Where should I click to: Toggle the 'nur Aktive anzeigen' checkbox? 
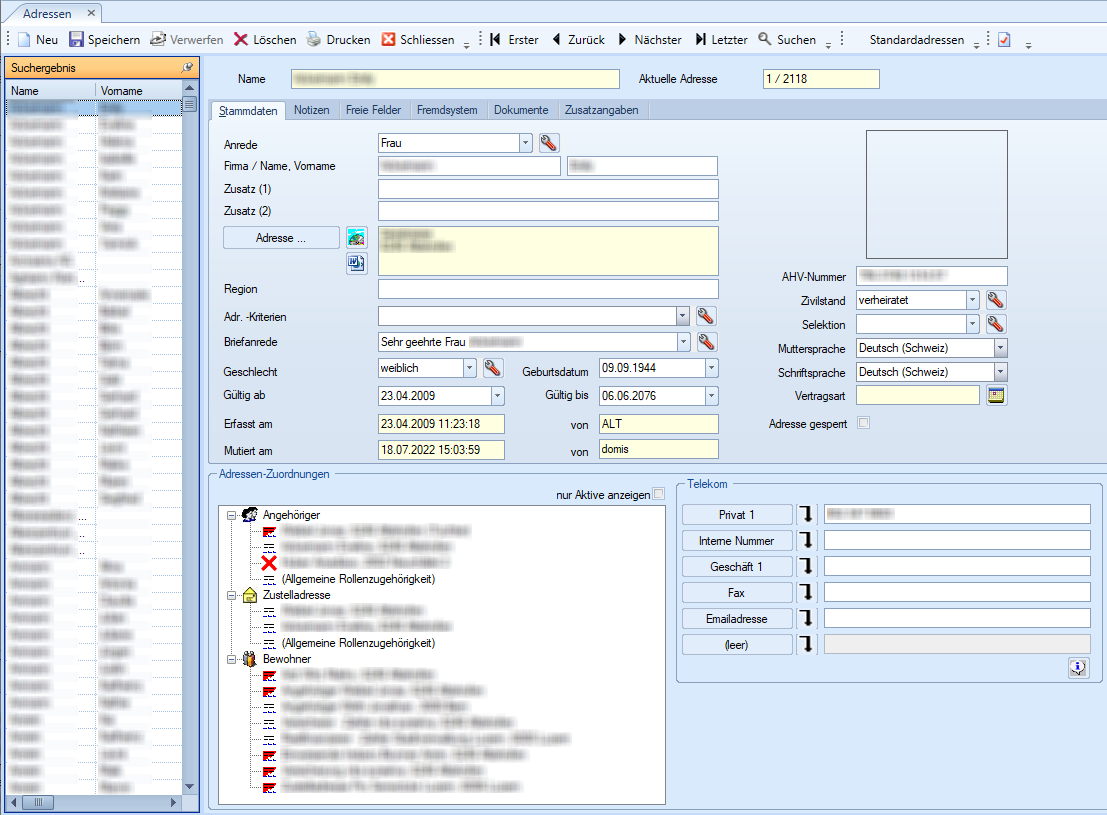pyautogui.click(x=658, y=494)
